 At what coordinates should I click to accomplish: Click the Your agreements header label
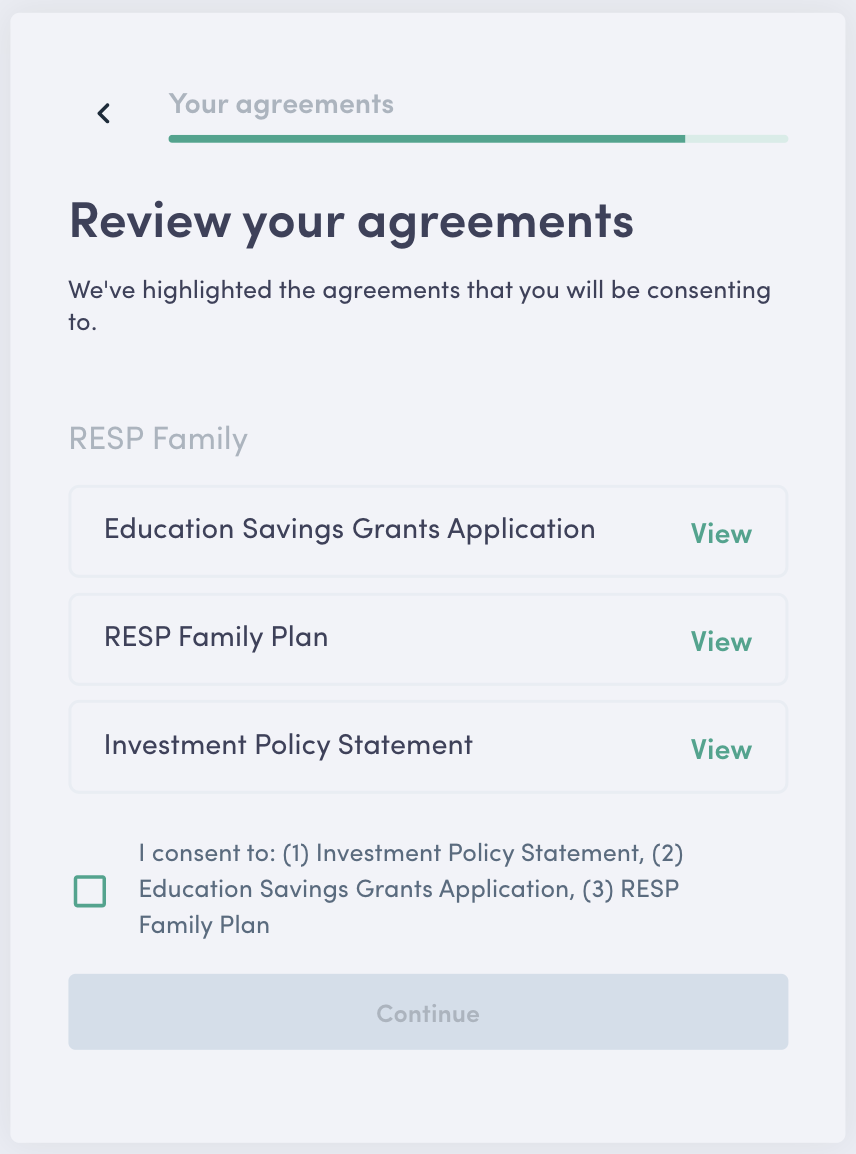coord(282,103)
